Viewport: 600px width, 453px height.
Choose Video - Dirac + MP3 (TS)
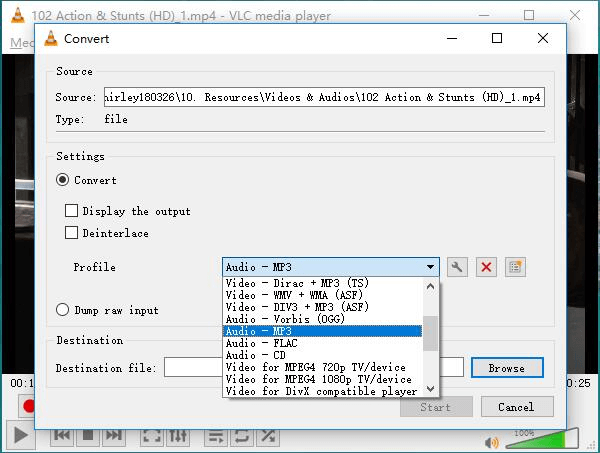click(323, 283)
